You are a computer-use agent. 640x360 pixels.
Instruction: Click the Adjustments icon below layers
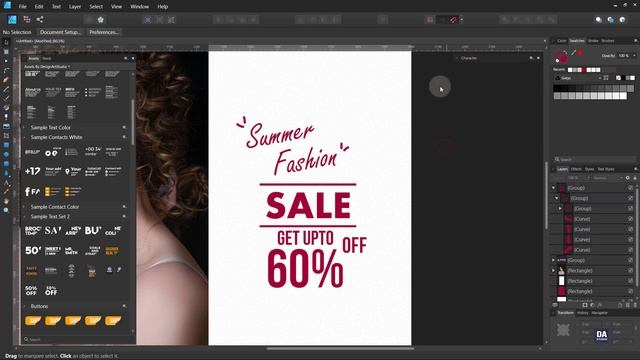pyautogui.click(x=592, y=305)
